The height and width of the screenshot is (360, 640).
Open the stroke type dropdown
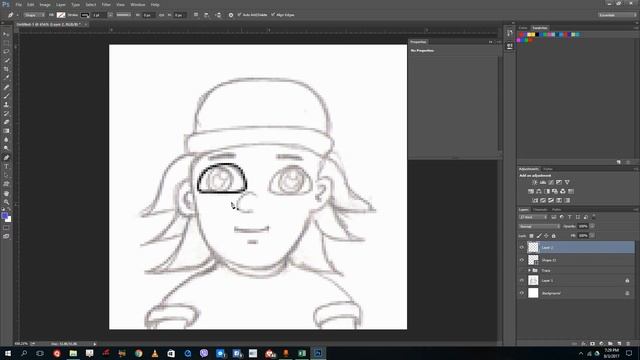pyautogui.click(x=123, y=15)
